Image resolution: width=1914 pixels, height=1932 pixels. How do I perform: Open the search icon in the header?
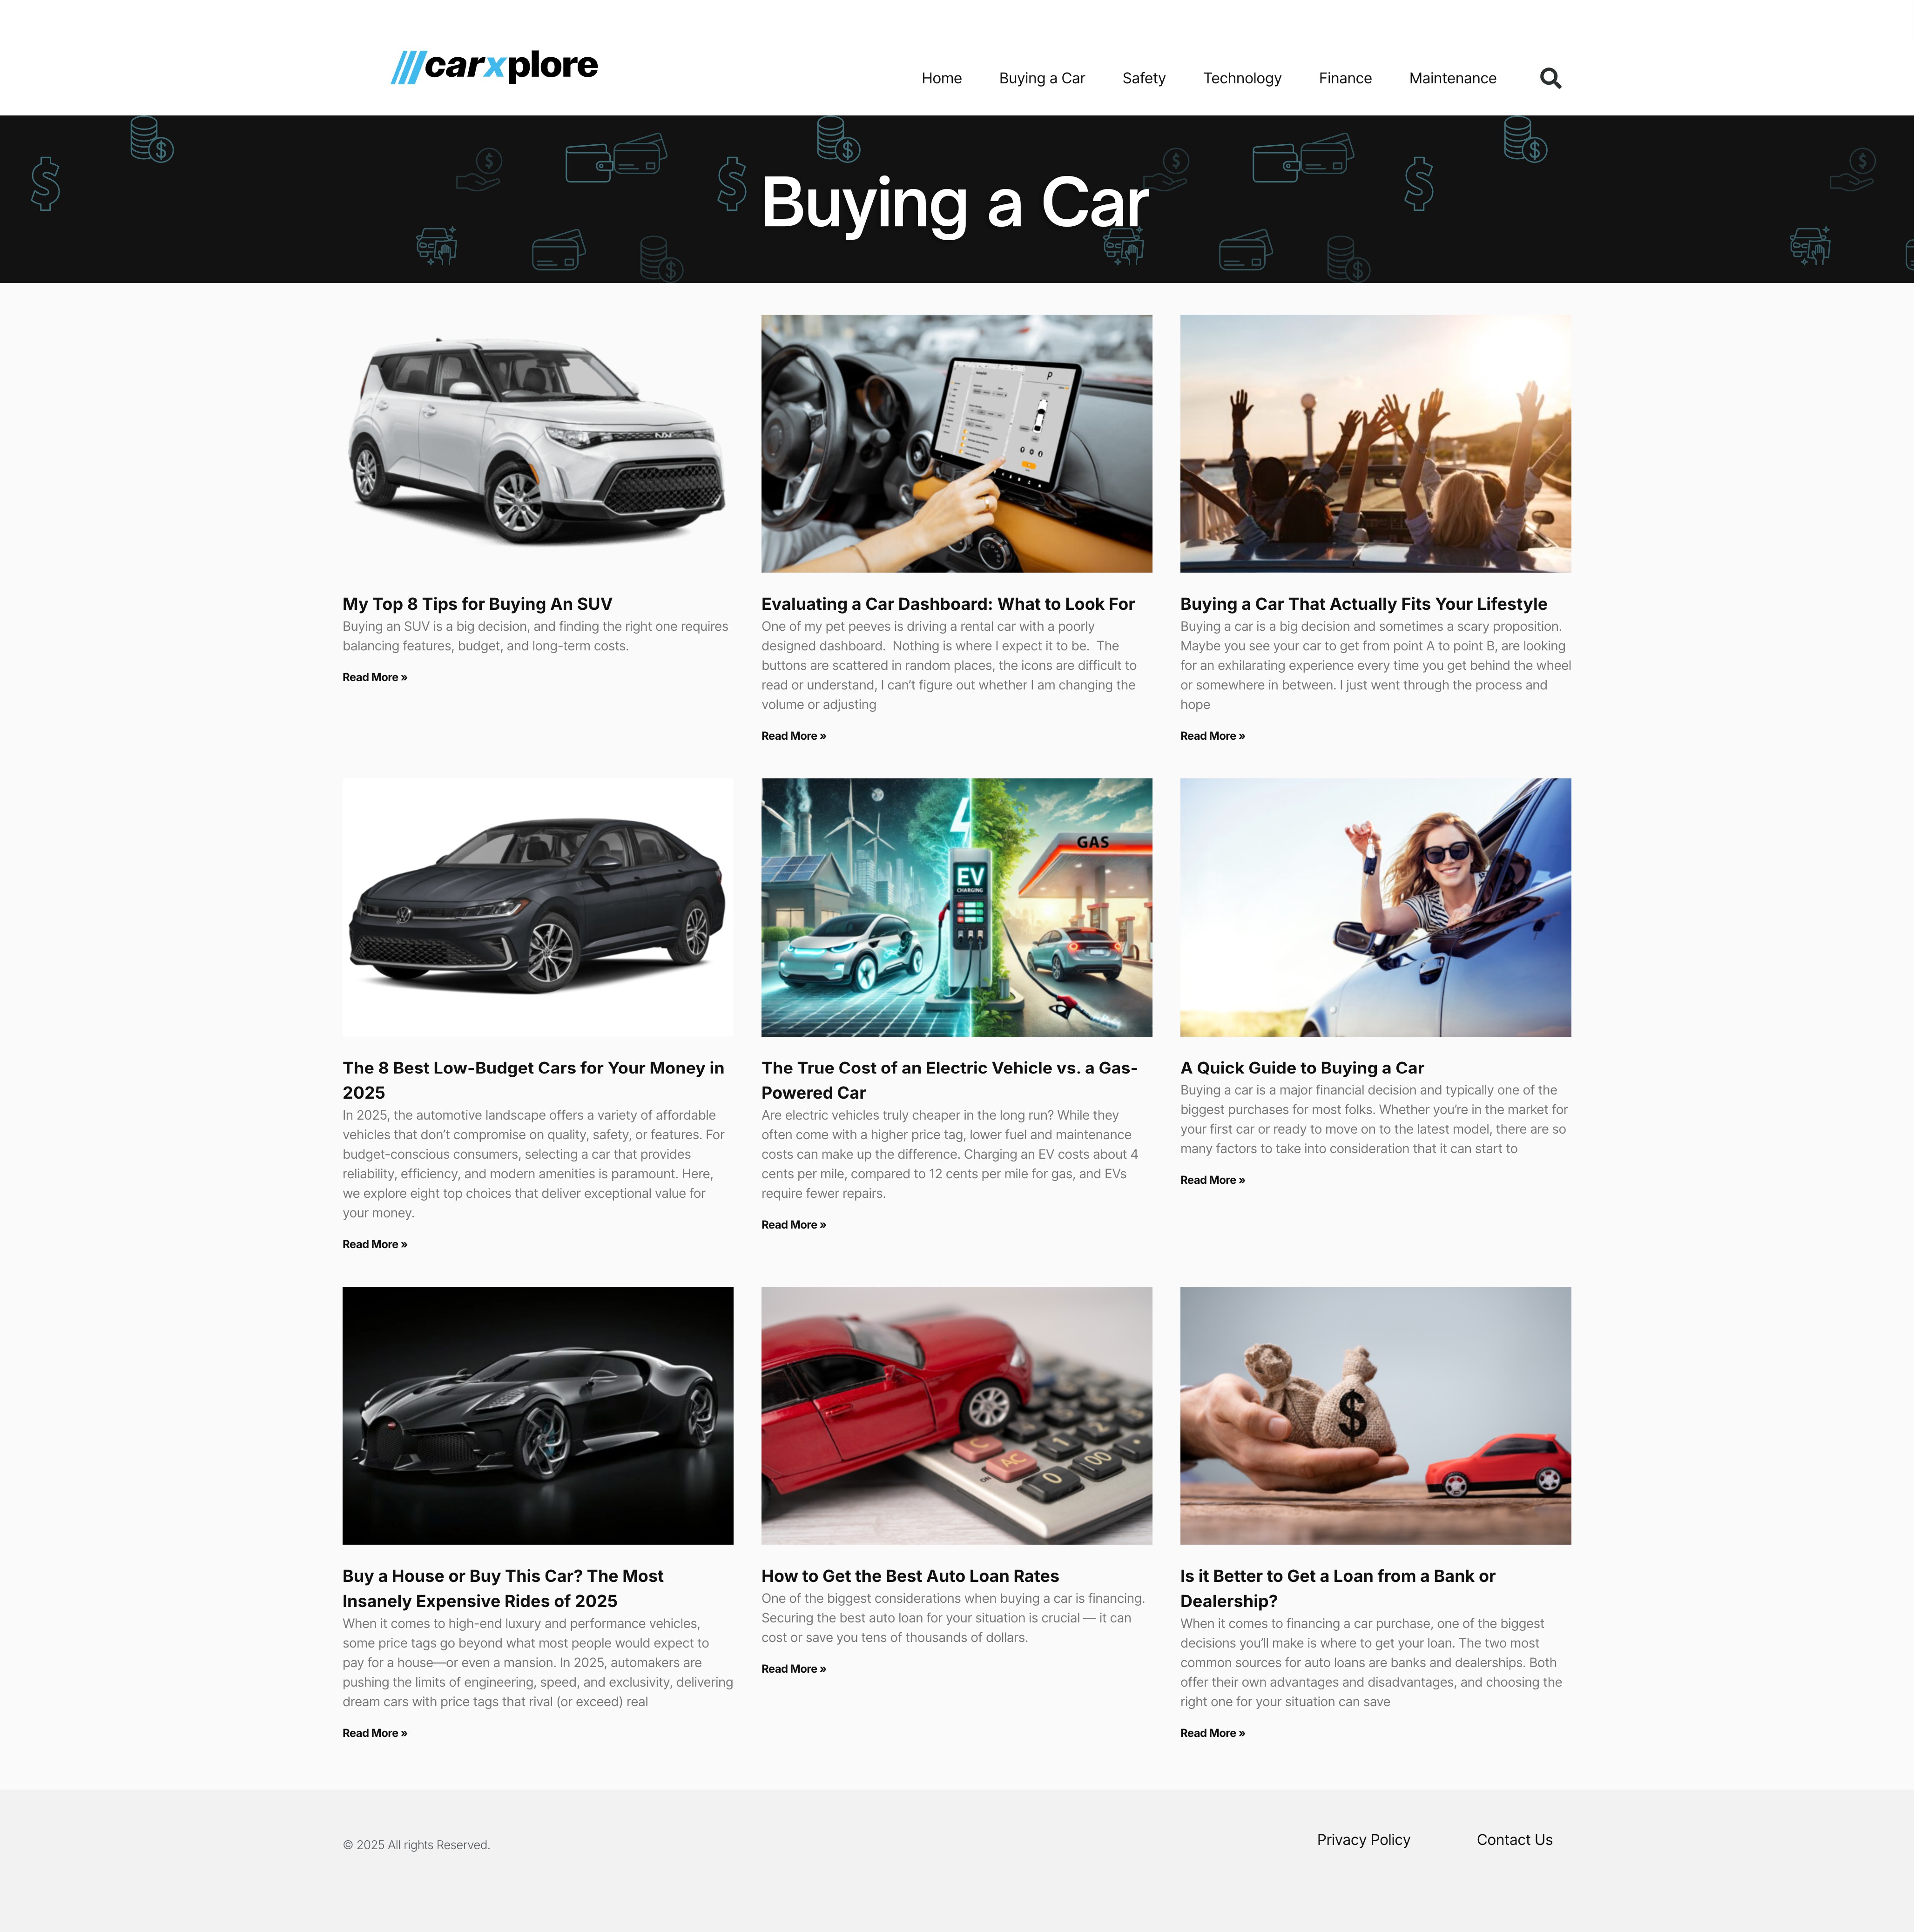[1550, 78]
